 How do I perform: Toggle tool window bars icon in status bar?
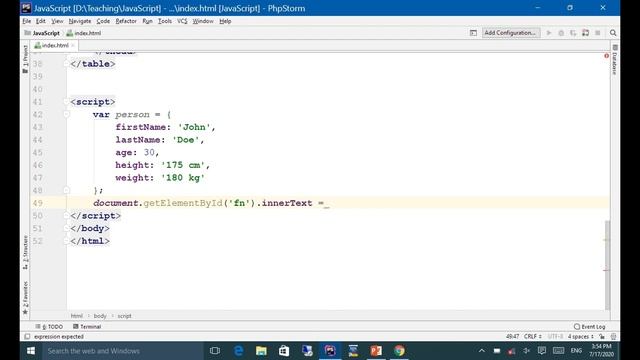click(27, 336)
